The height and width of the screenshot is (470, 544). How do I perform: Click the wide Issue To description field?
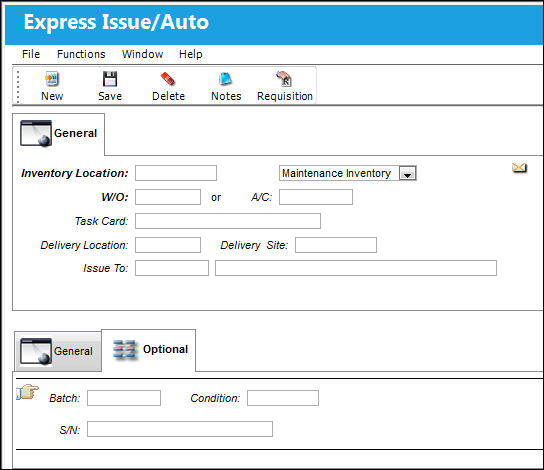click(x=356, y=268)
